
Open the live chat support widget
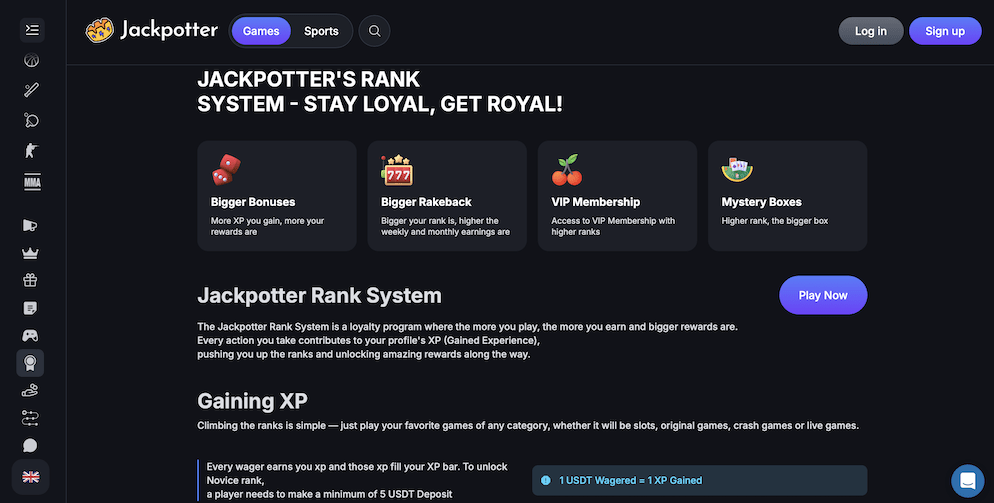[966, 481]
